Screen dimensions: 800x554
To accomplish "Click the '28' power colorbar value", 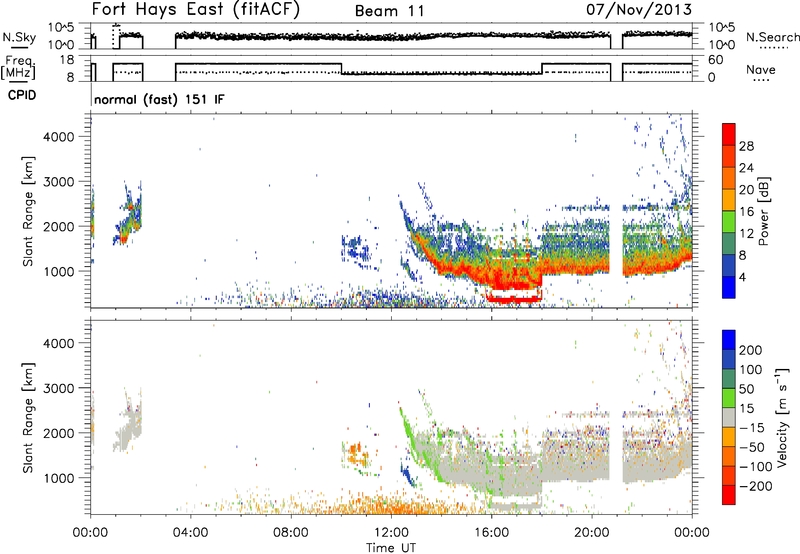I will click(746, 146).
